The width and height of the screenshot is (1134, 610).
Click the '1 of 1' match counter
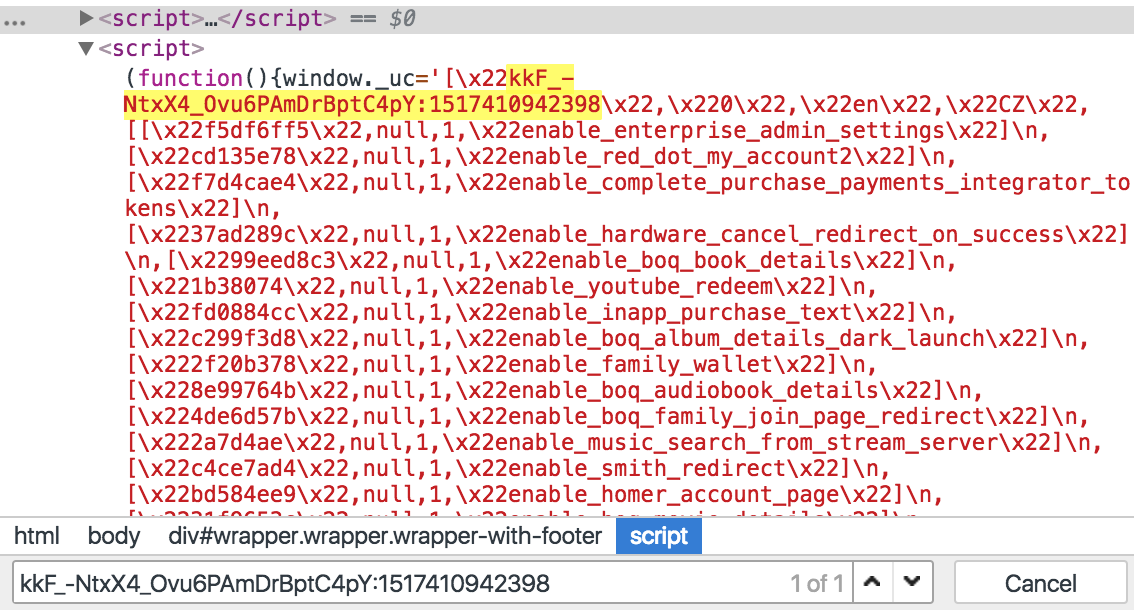tap(819, 582)
